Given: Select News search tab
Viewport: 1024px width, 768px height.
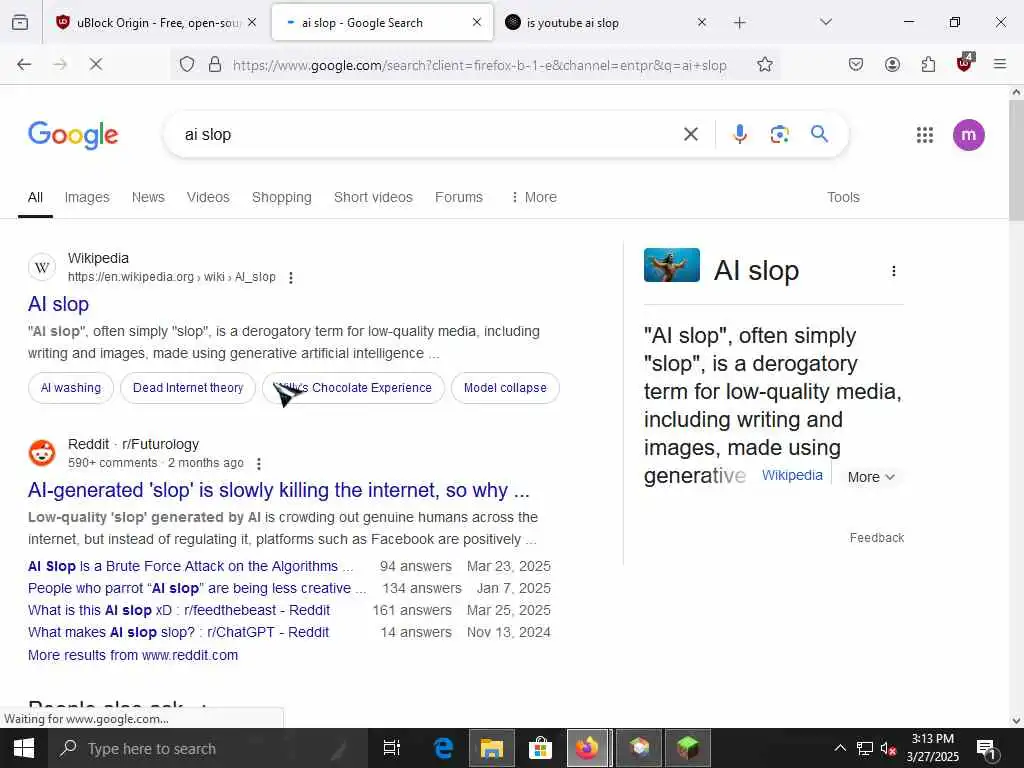Looking at the screenshot, I should tap(148, 197).
